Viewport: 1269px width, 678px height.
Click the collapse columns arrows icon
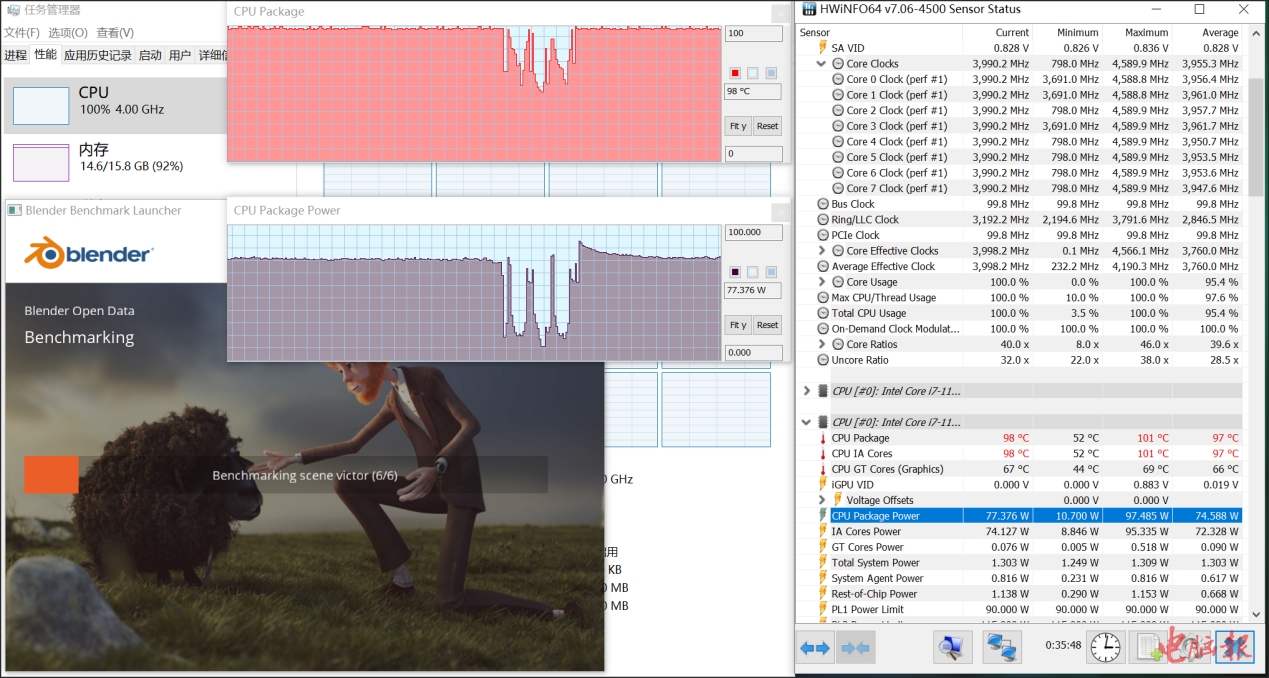click(x=856, y=648)
